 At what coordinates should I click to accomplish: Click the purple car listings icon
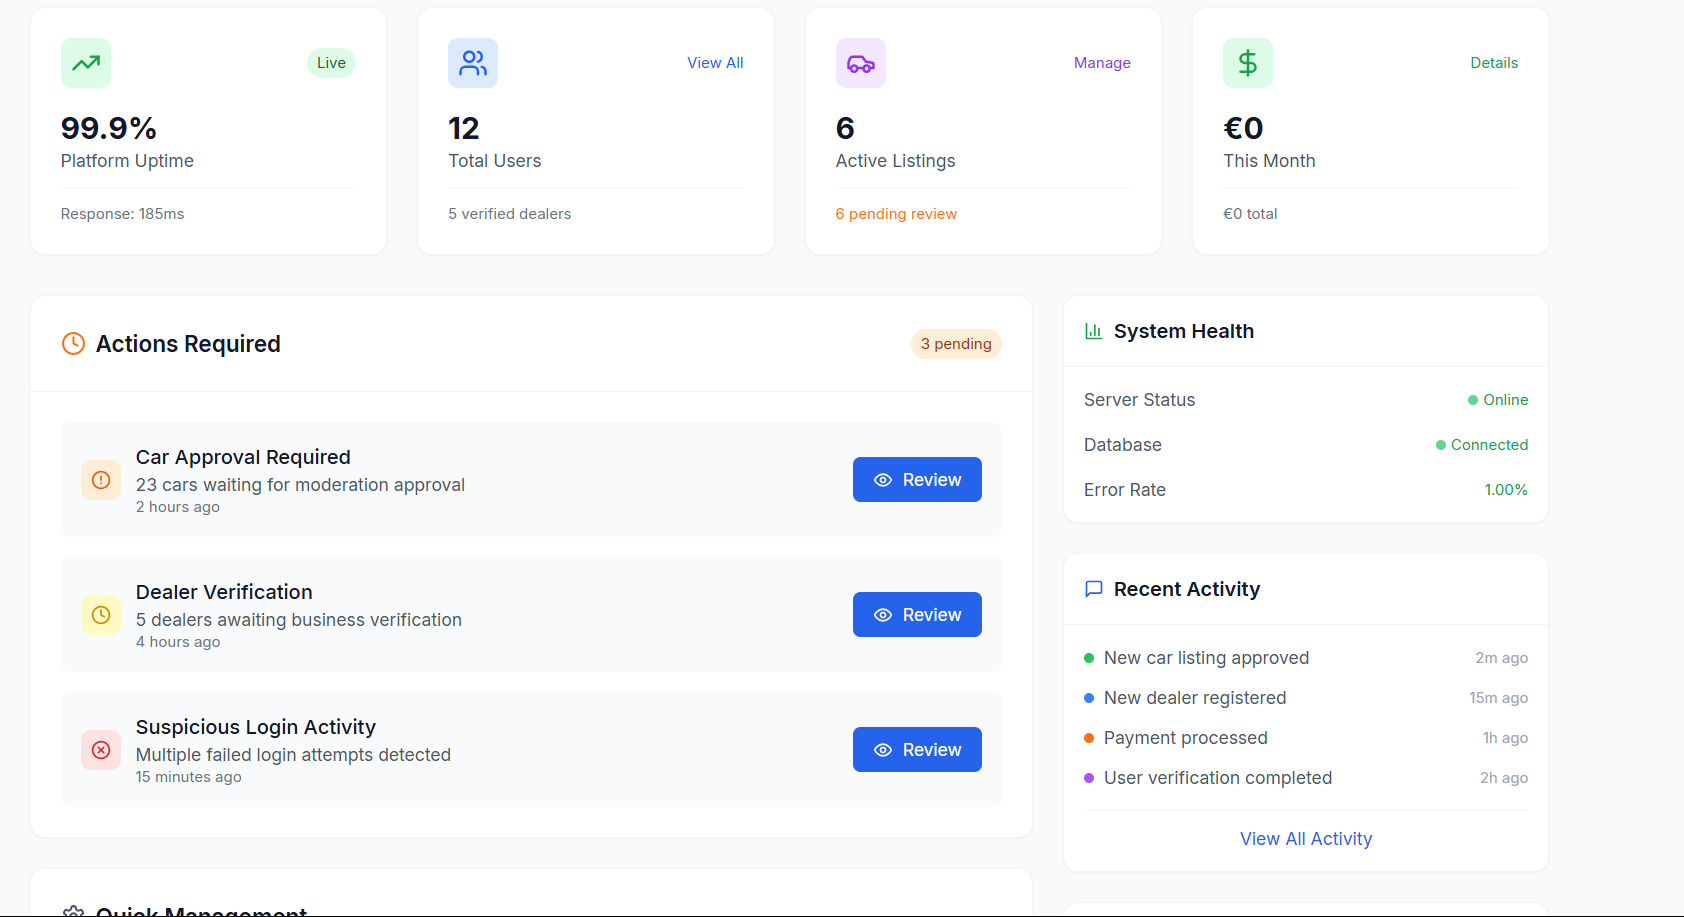860,63
